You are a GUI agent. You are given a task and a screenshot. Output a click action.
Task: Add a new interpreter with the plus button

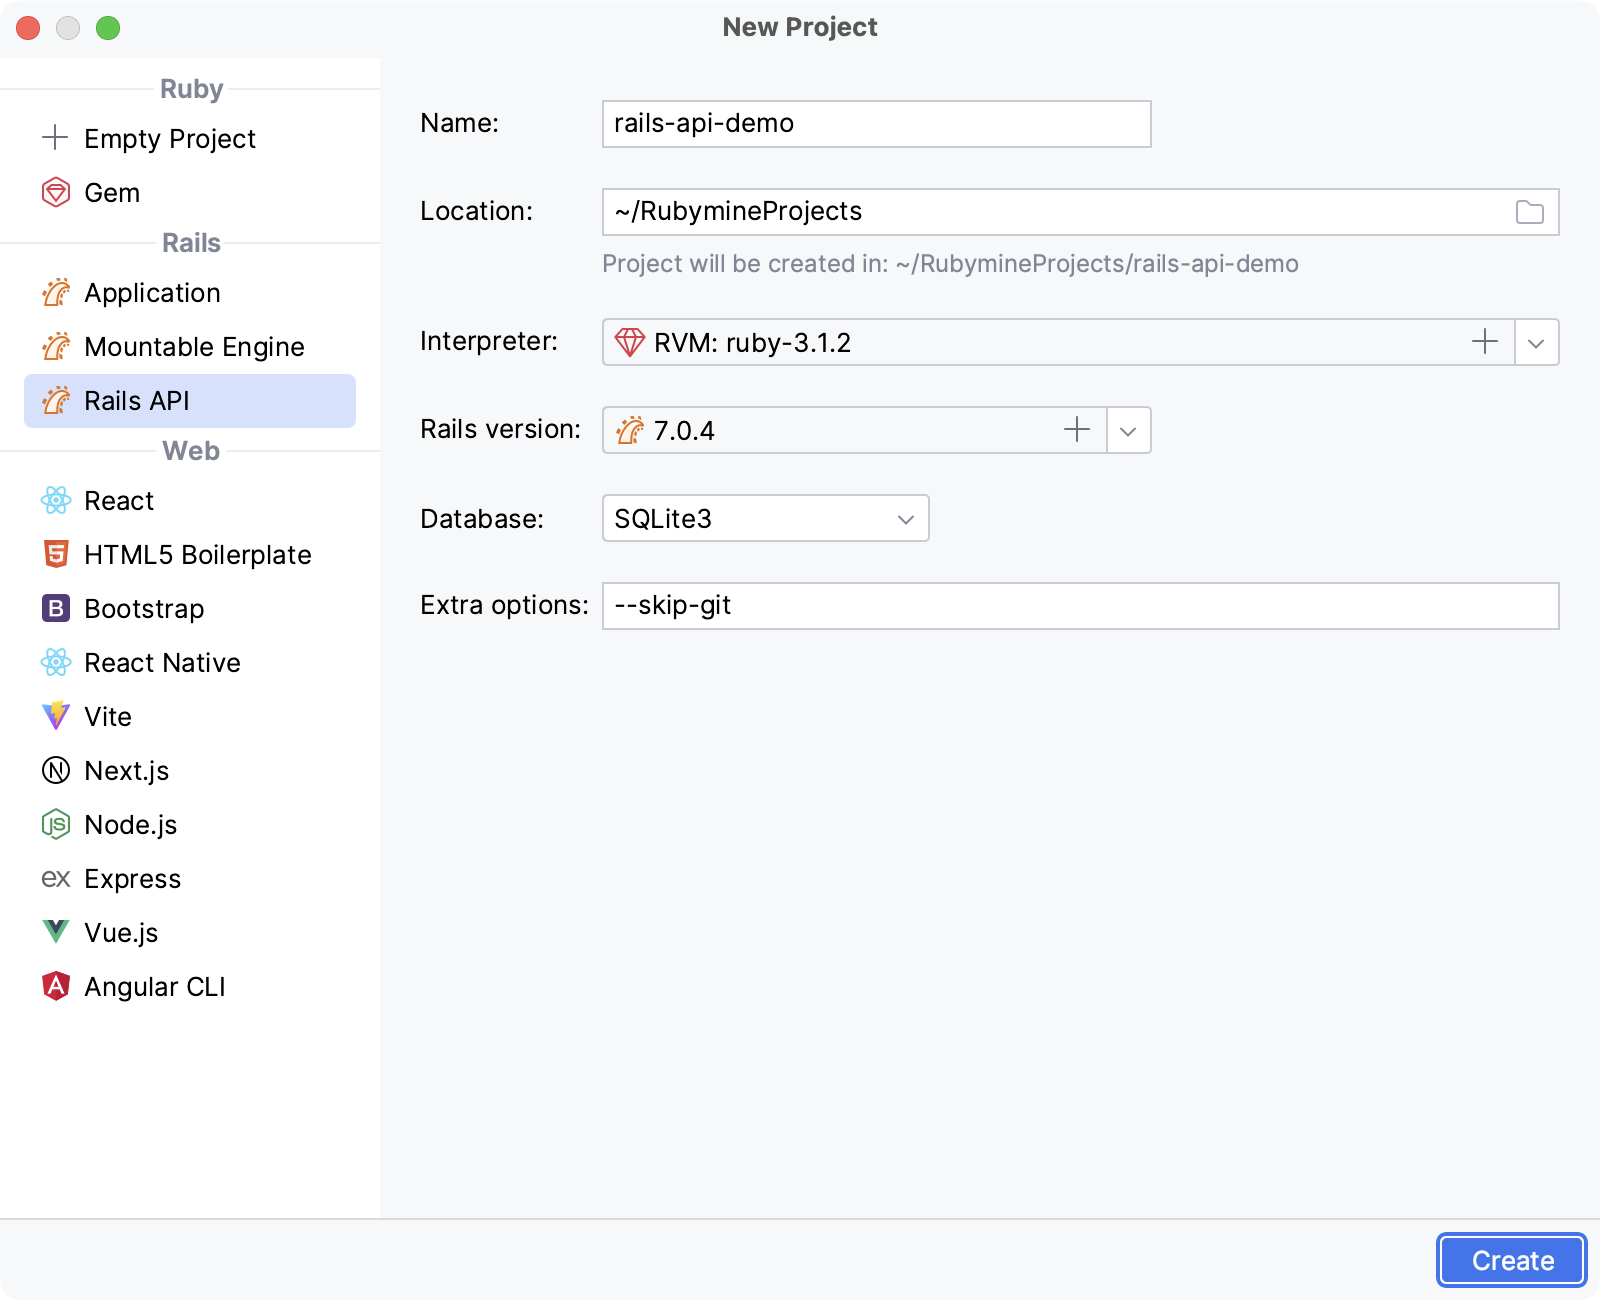(1484, 342)
